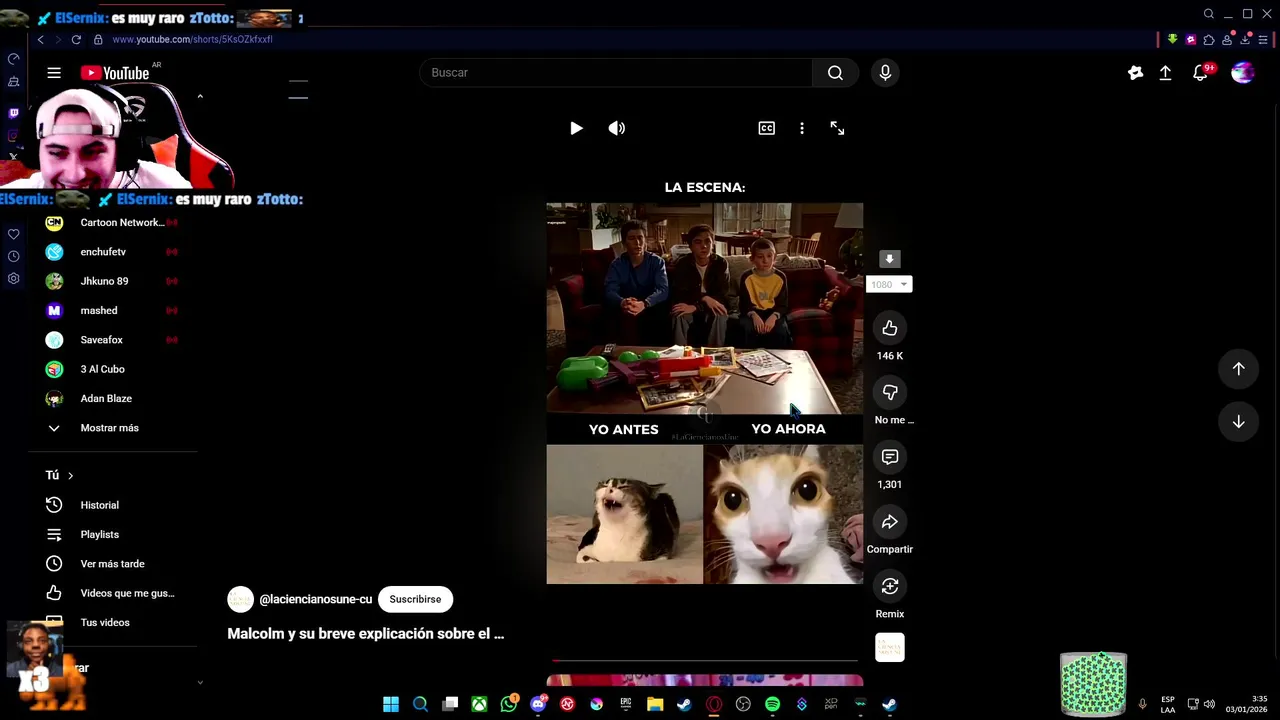Like the short with thumbs up
The width and height of the screenshot is (1280, 720).
click(890, 328)
